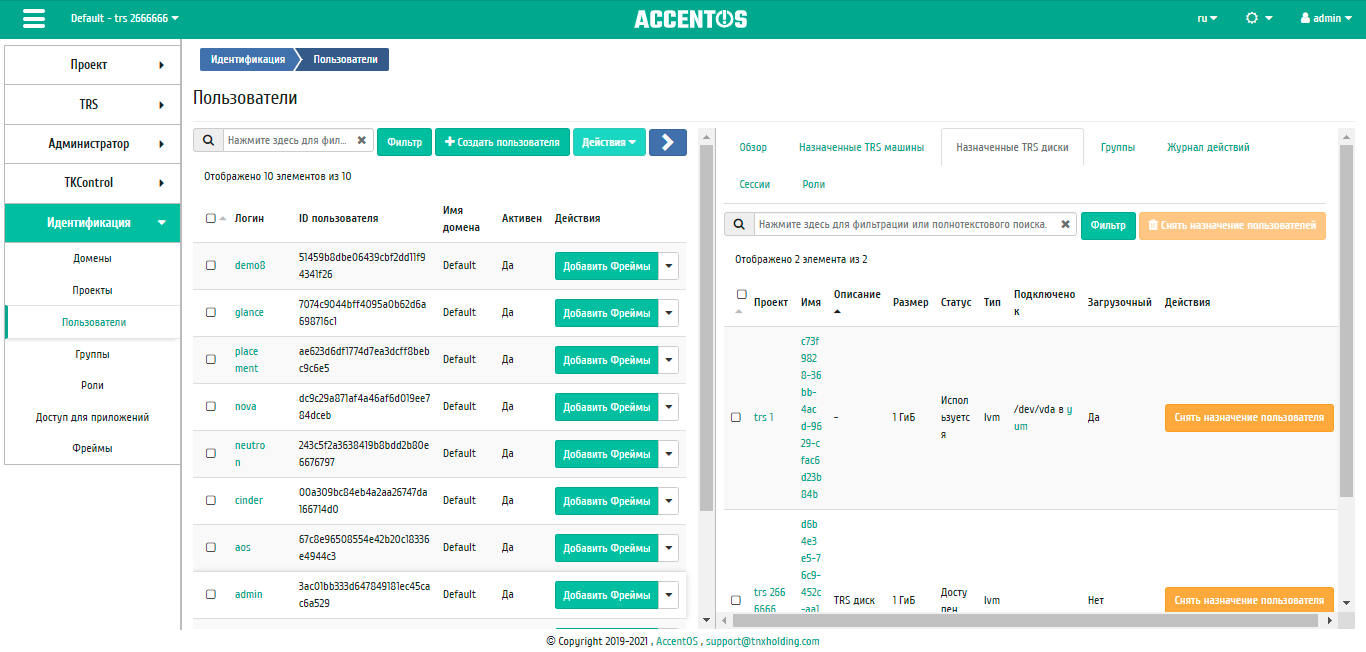Click Создать пользователя button

coord(502,142)
